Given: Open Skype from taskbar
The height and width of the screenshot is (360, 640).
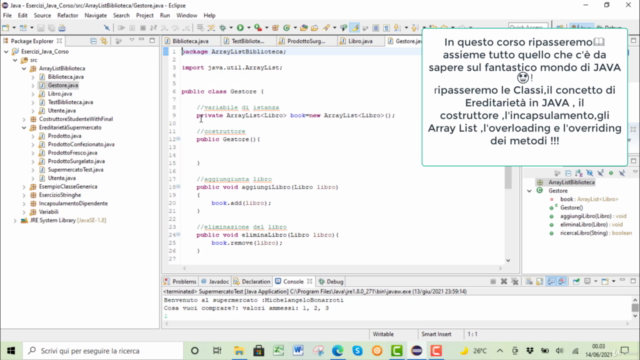Looking at the screenshot, I should point(358,351).
